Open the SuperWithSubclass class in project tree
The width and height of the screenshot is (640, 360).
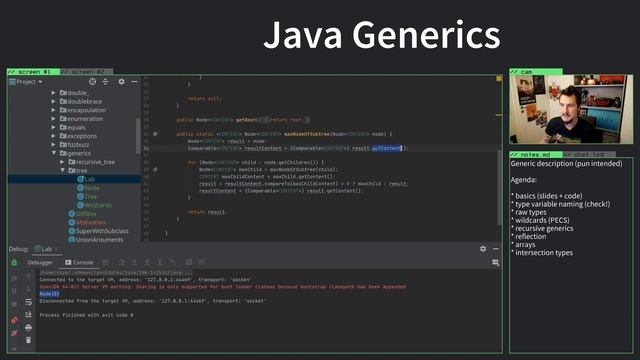click(98, 231)
